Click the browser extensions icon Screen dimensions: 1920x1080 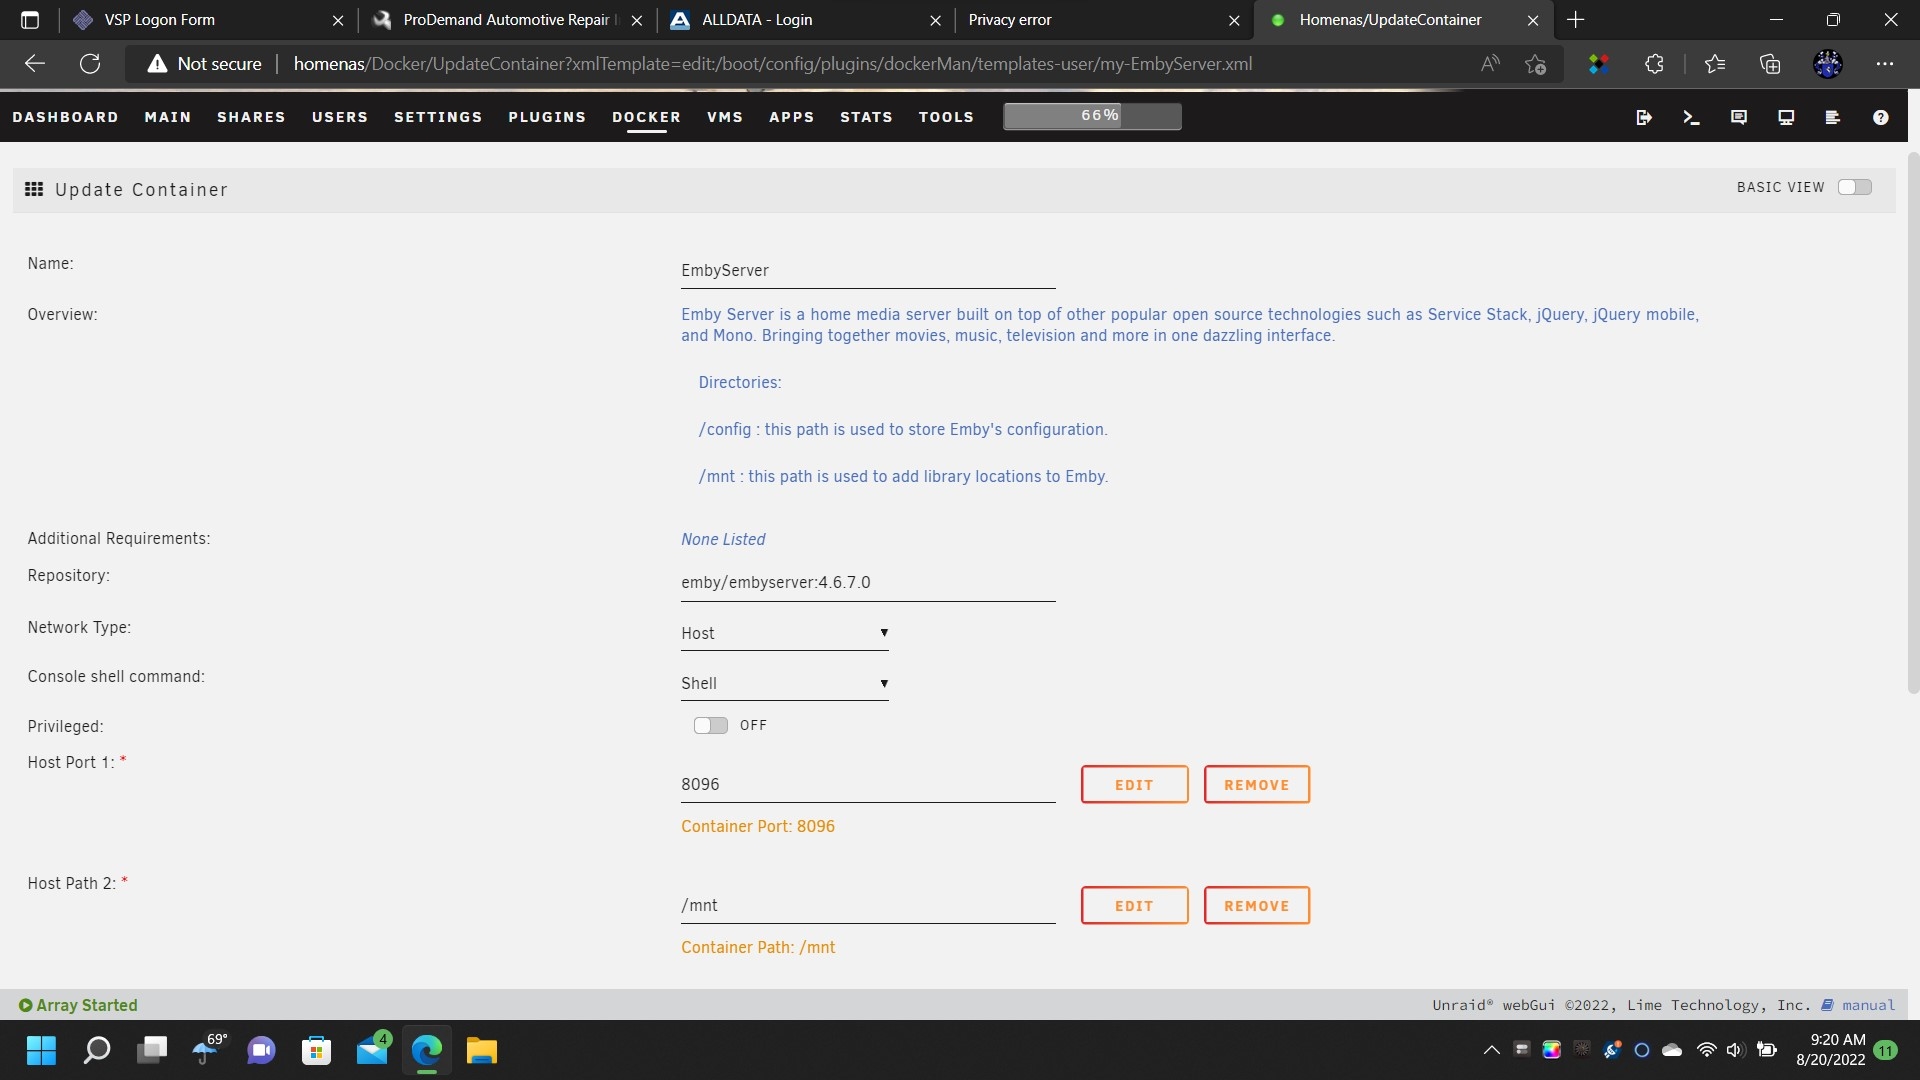pos(1654,64)
